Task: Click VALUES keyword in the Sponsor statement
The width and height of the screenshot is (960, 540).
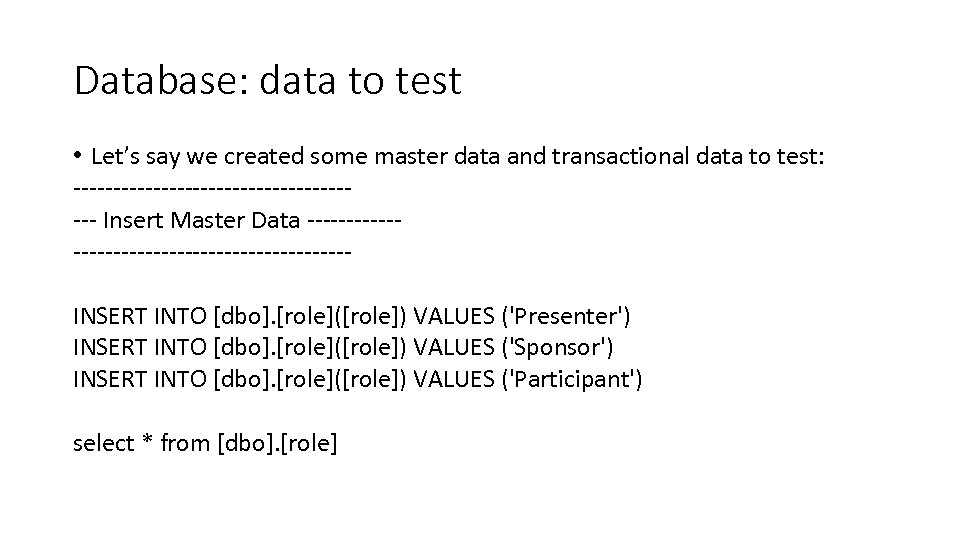Action: 454,347
